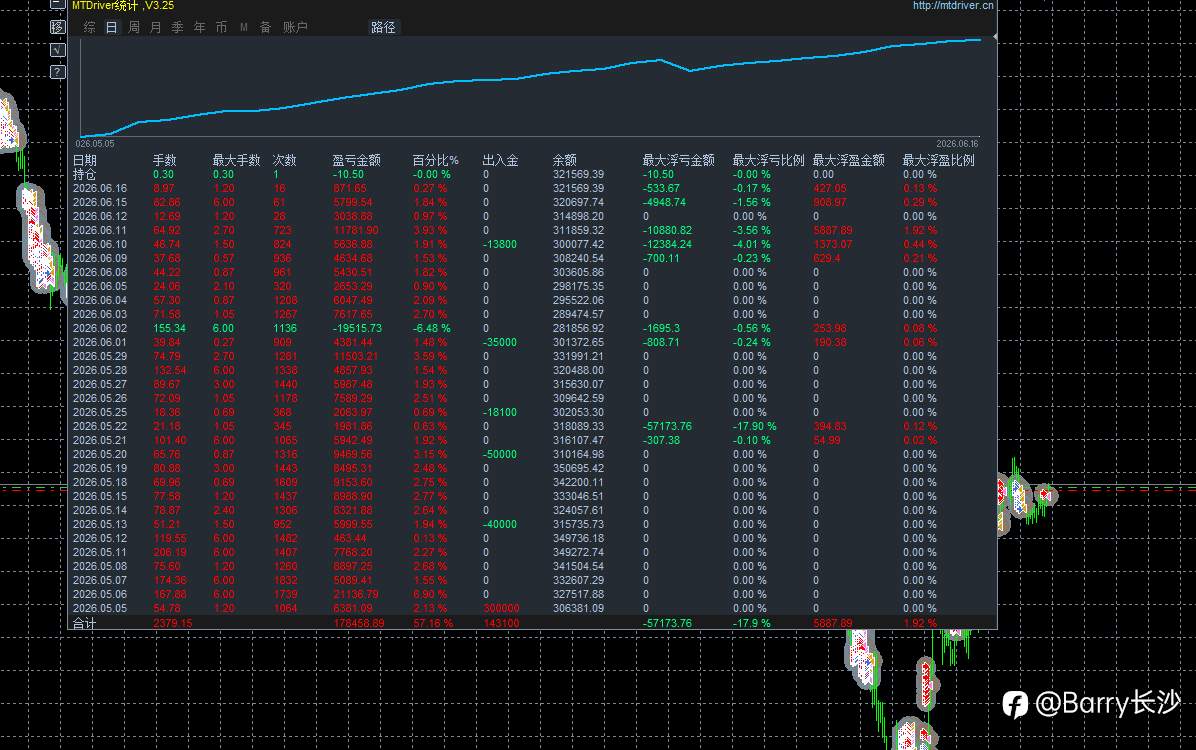Click the 盈亏金额 column header
Screen dimensions: 1196x750
click(356, 160)
